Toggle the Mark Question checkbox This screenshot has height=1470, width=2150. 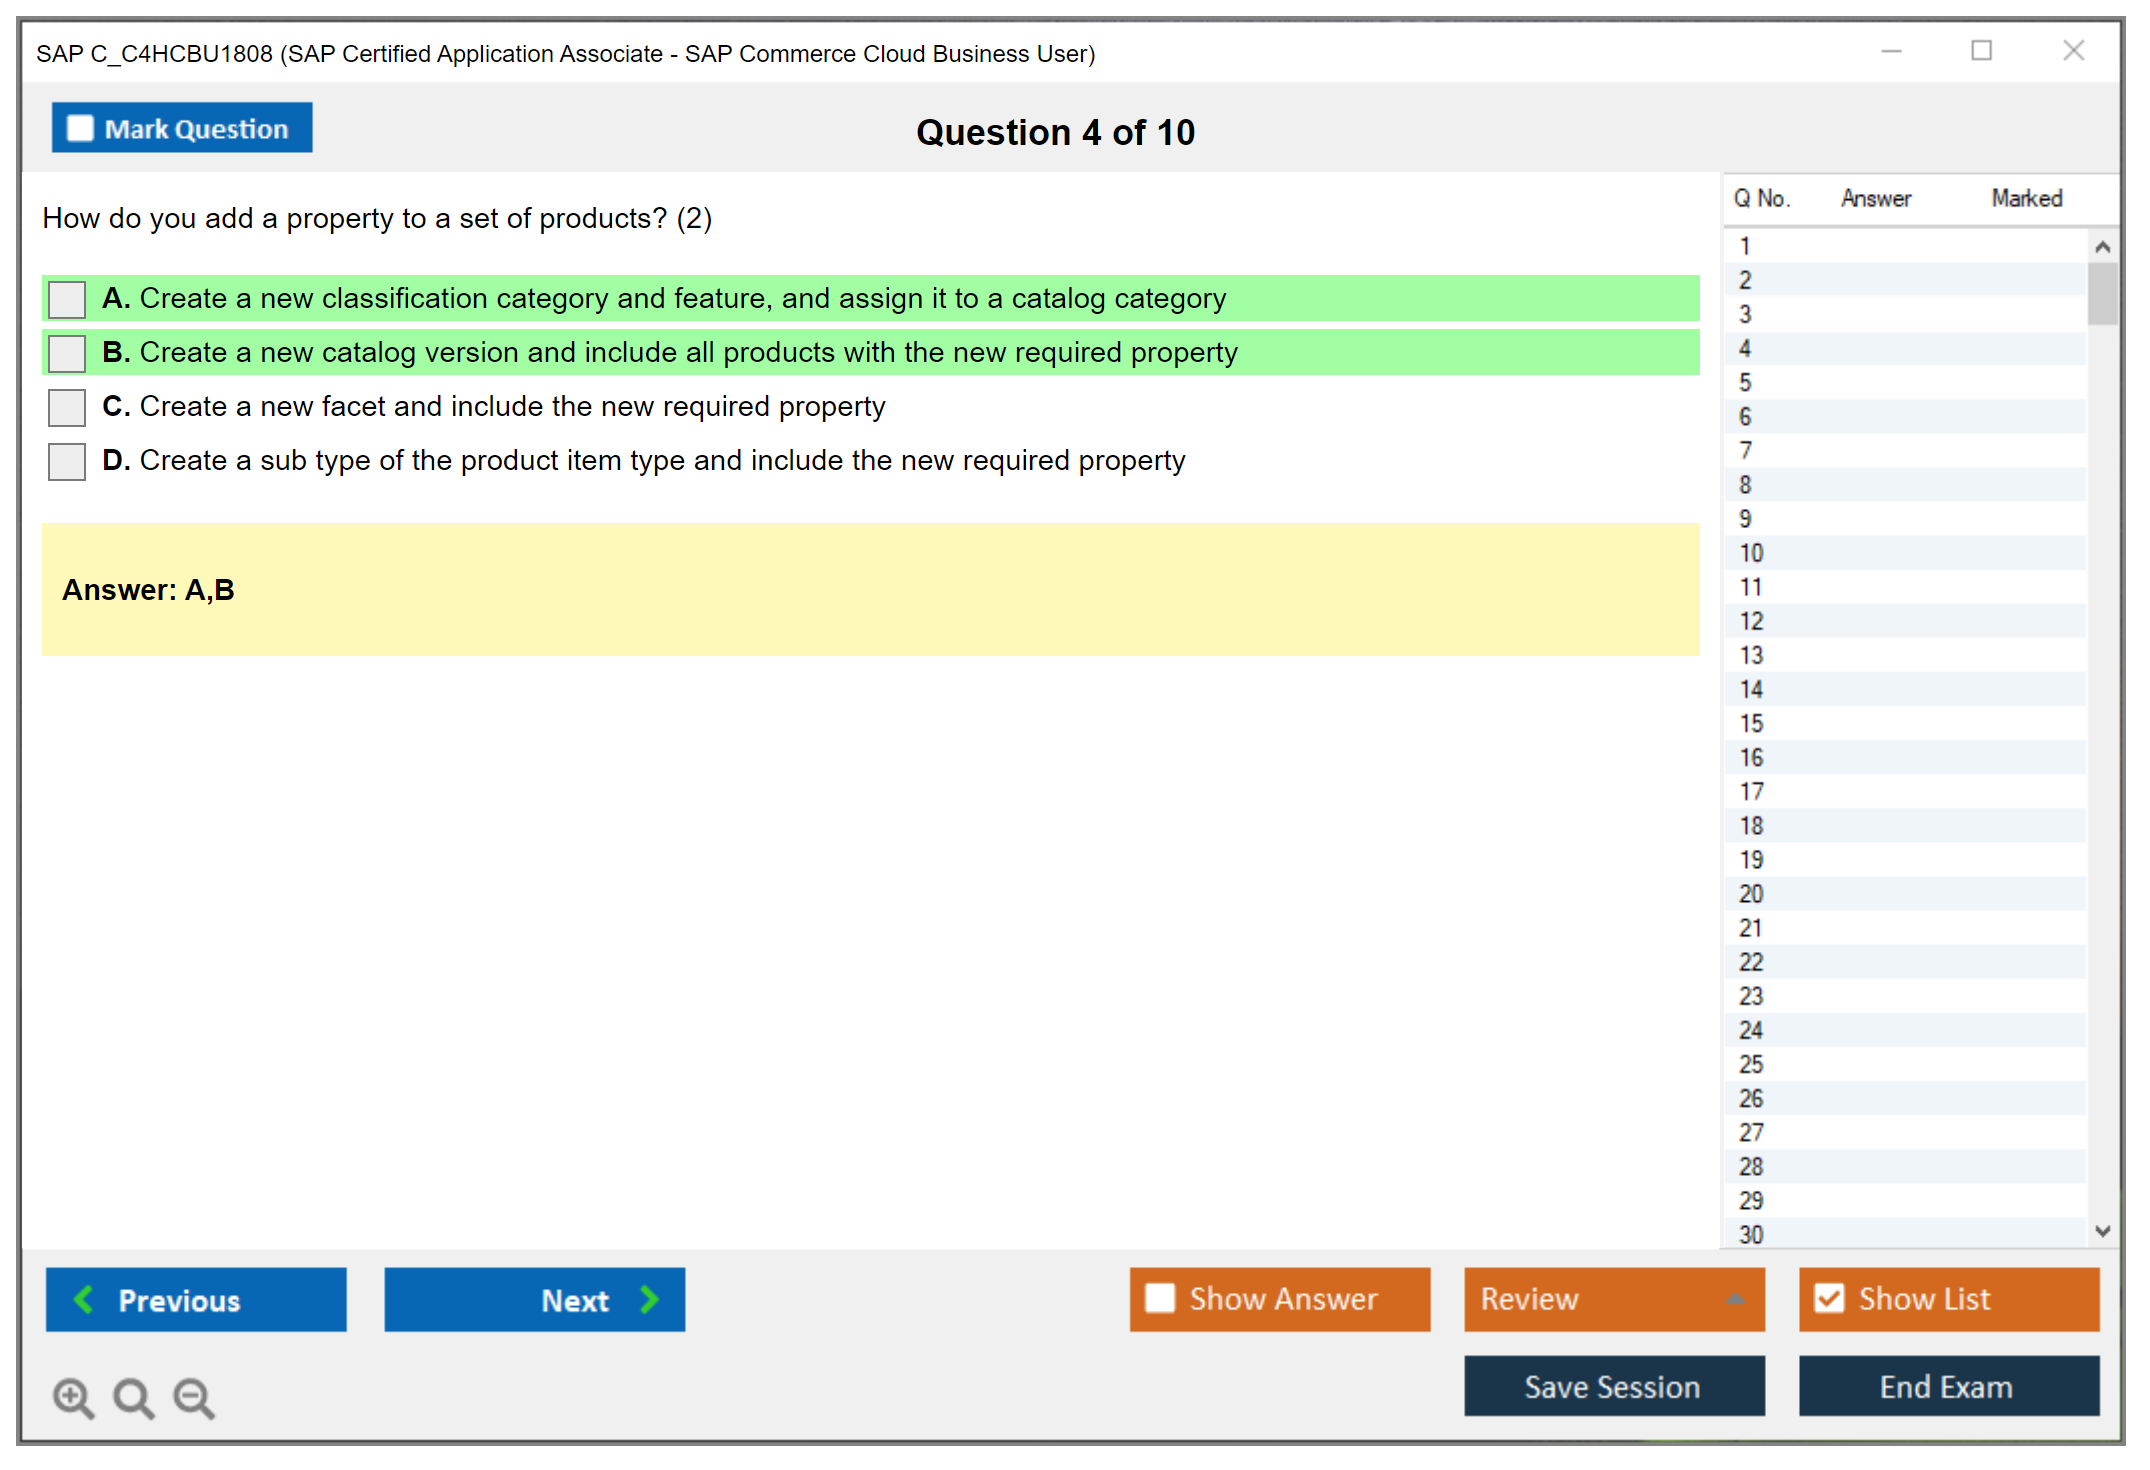tap(80, 128)
